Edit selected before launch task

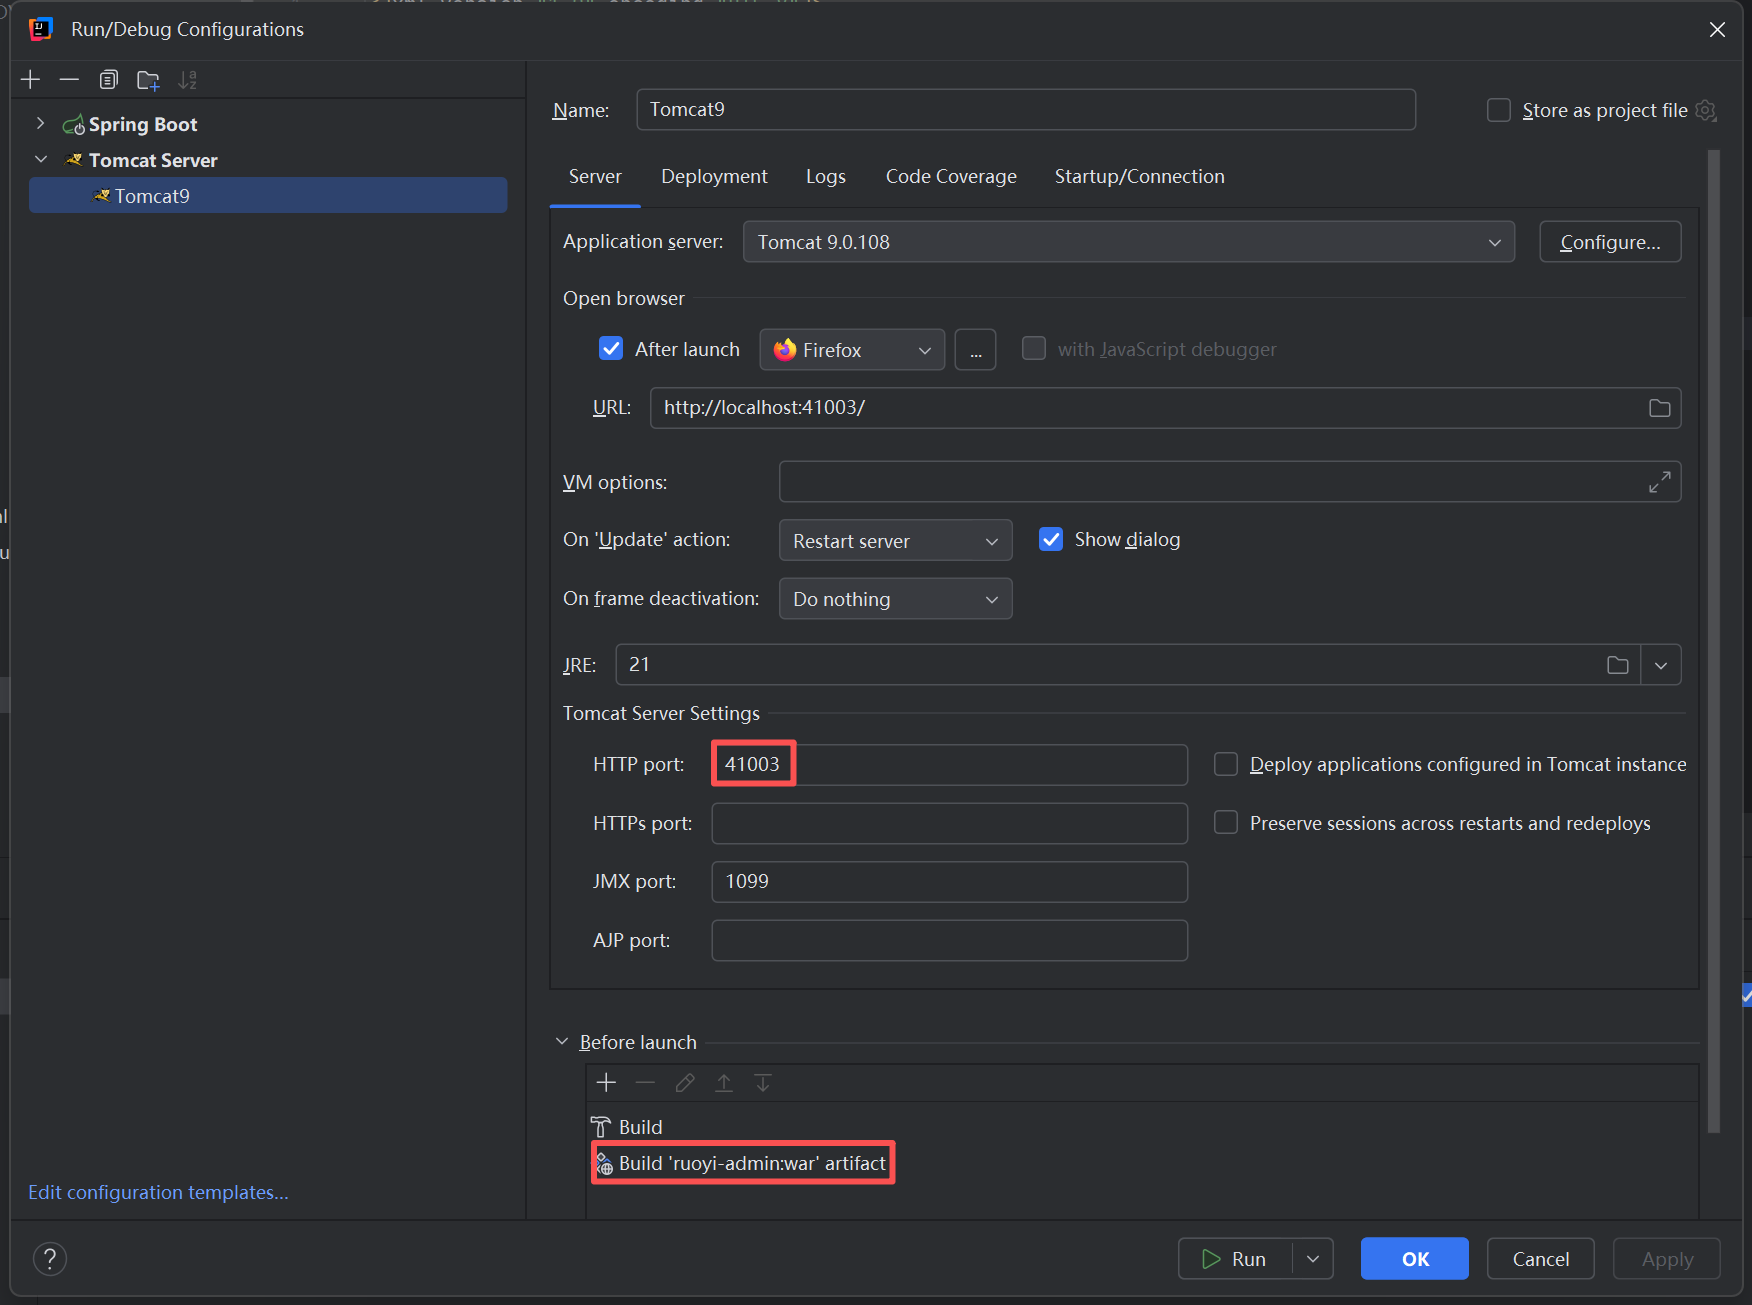tap(685, 1083)
